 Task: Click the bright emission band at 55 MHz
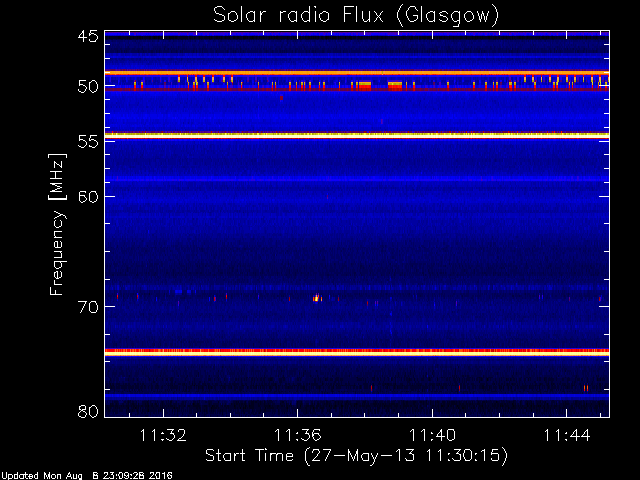coord(357,136)
